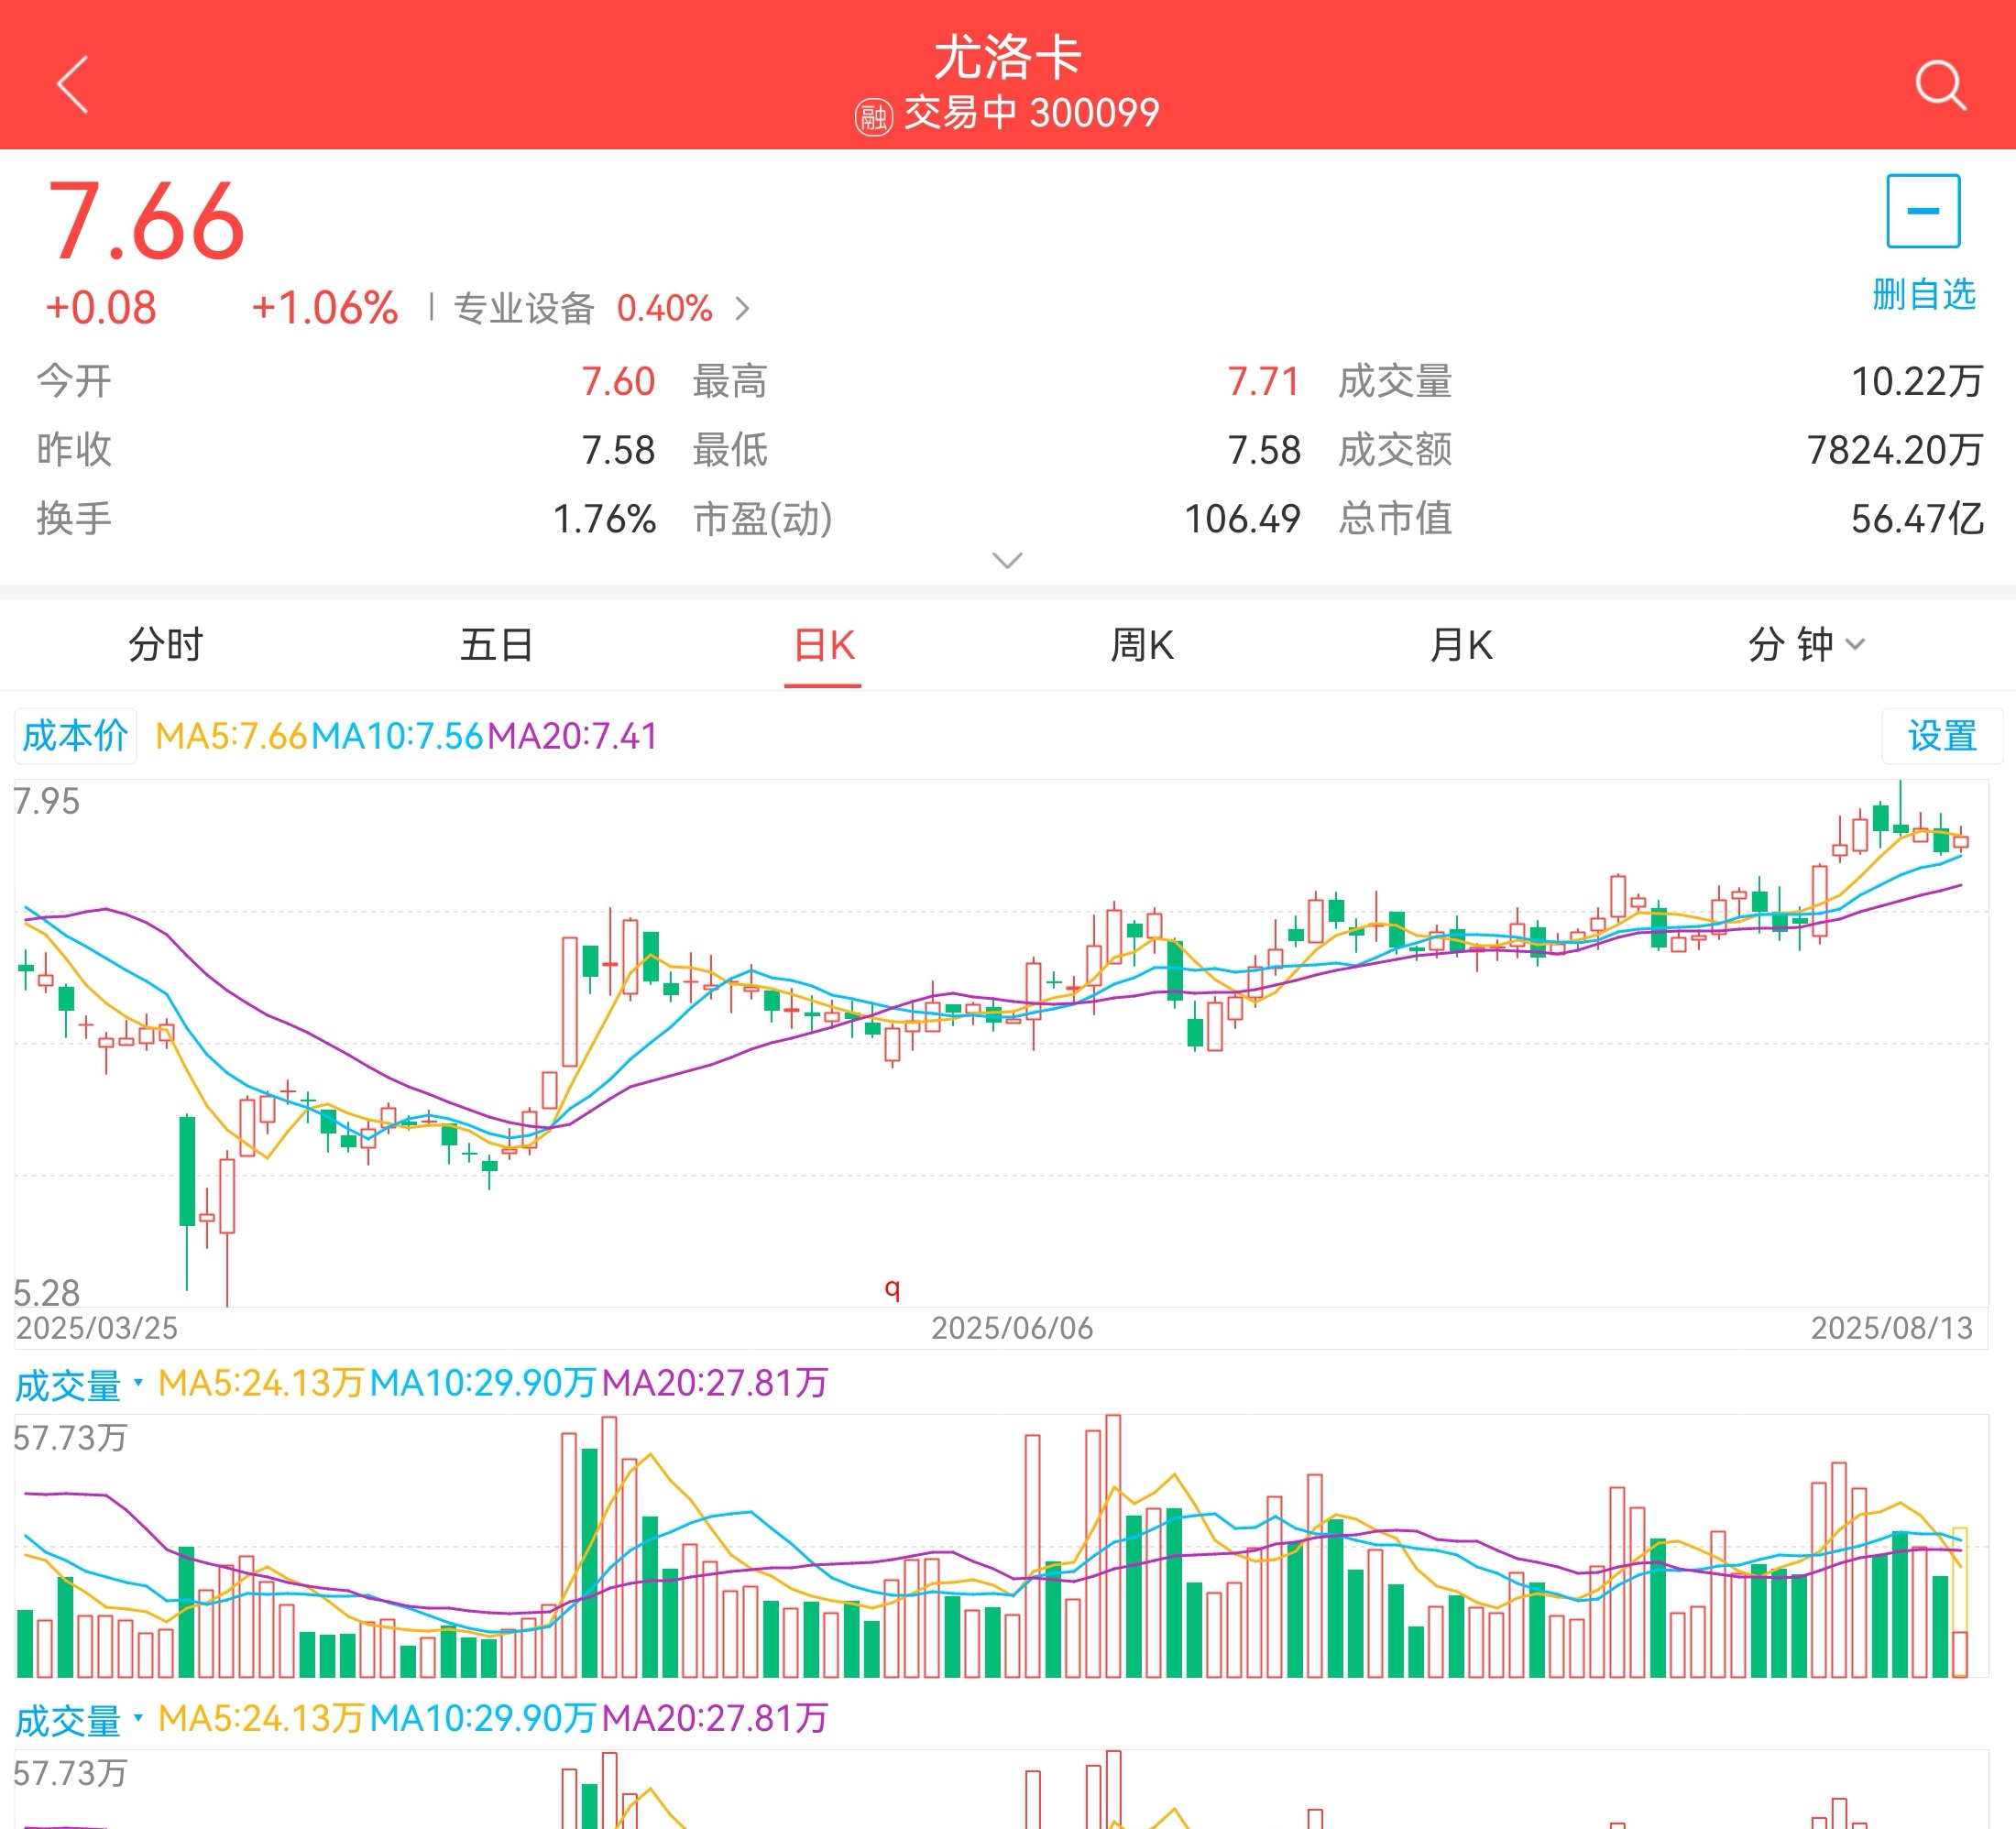The height and width of the screenshot is (1829, 2016).
Task: Switch to the 五日 tab
Action: pos(496,645)
